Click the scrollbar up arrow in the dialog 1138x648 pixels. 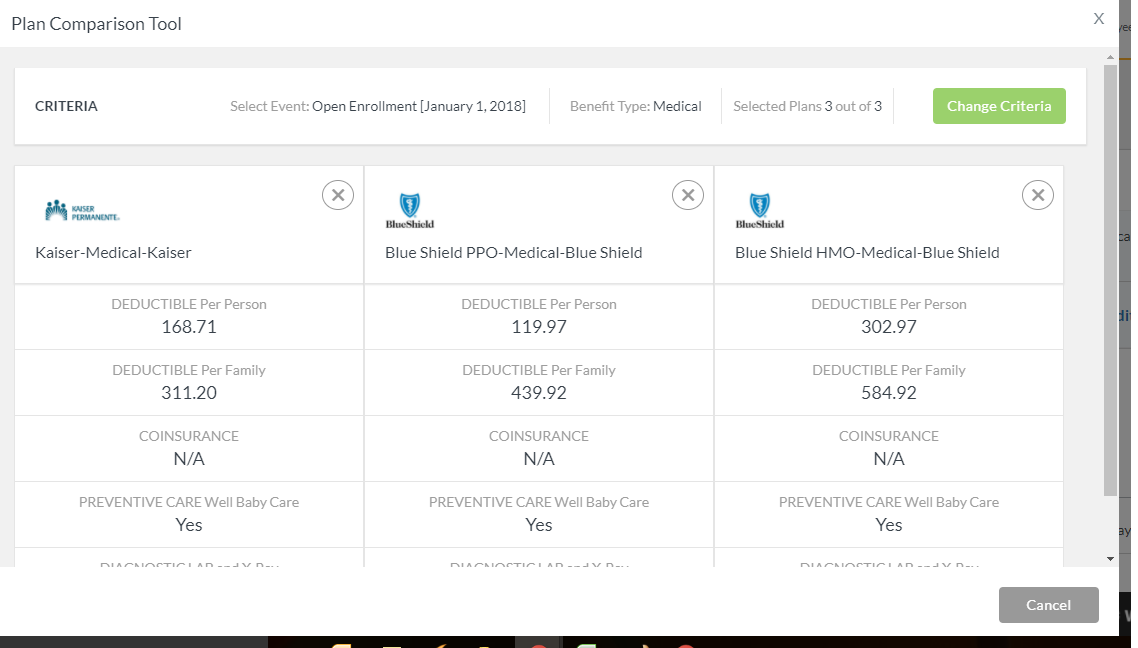tap(1110, 55)
